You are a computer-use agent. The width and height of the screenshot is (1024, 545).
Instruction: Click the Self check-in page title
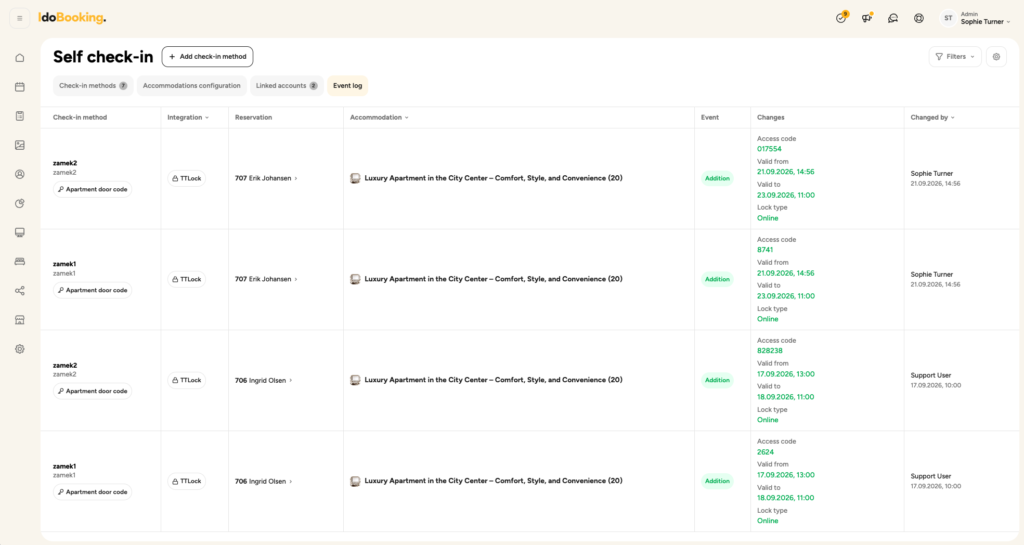click(103, 57)
